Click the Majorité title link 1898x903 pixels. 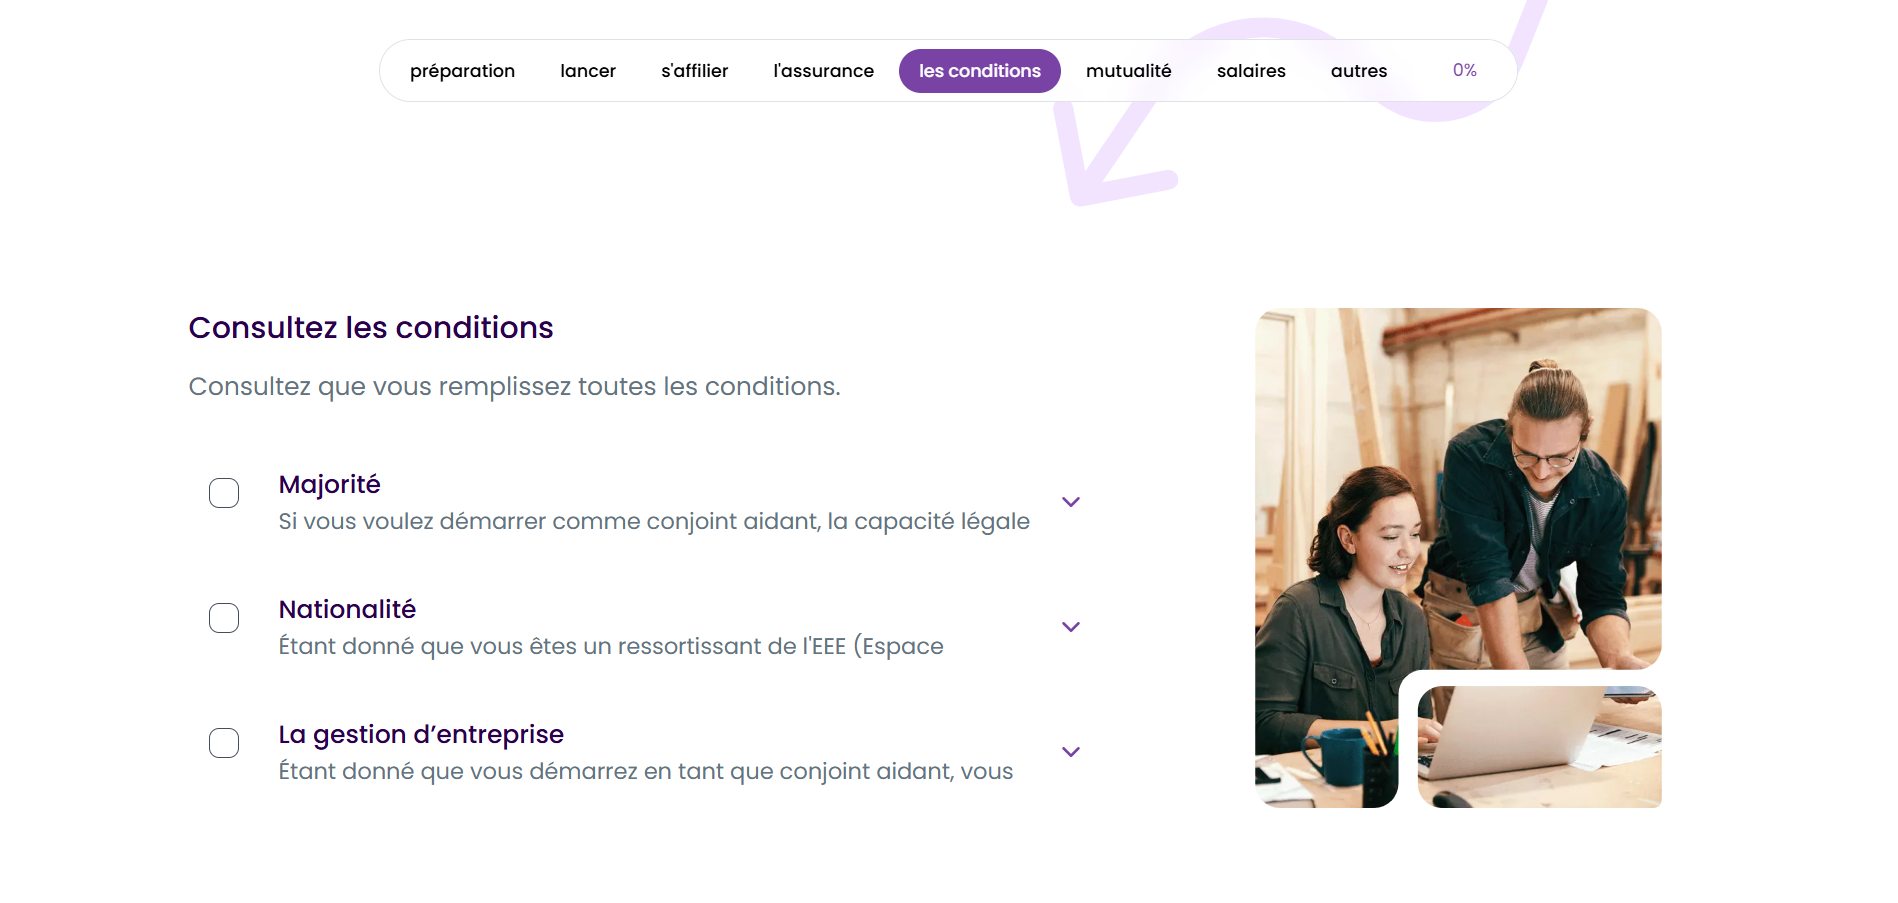pyautogui.click(x=329, y=484)
